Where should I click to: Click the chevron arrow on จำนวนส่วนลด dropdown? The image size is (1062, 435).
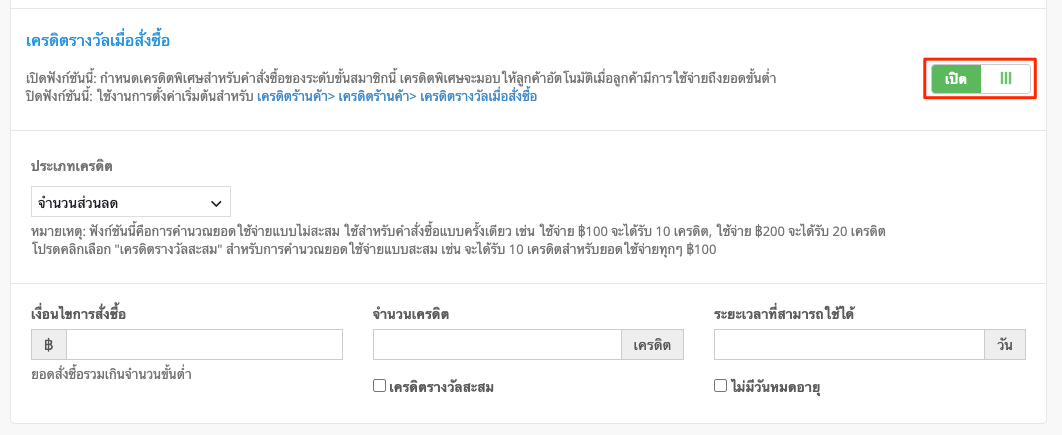pyautogui.click(x=216, y=203)
